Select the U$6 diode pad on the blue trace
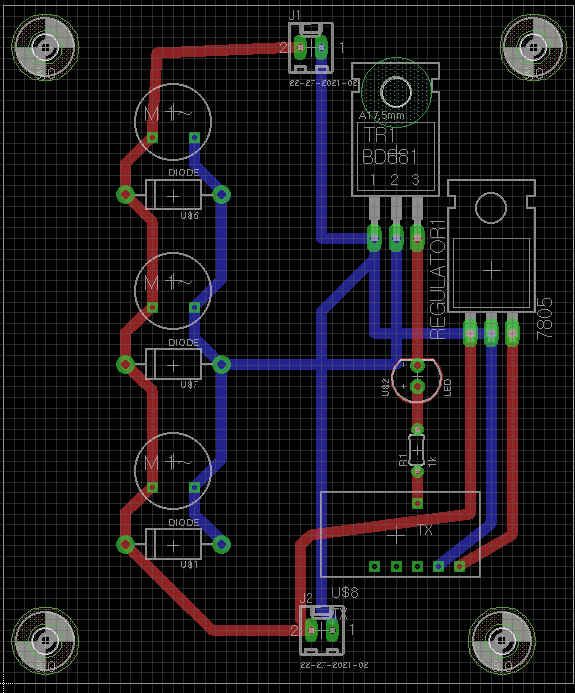 pyautogui.click(x=221, y=194)
